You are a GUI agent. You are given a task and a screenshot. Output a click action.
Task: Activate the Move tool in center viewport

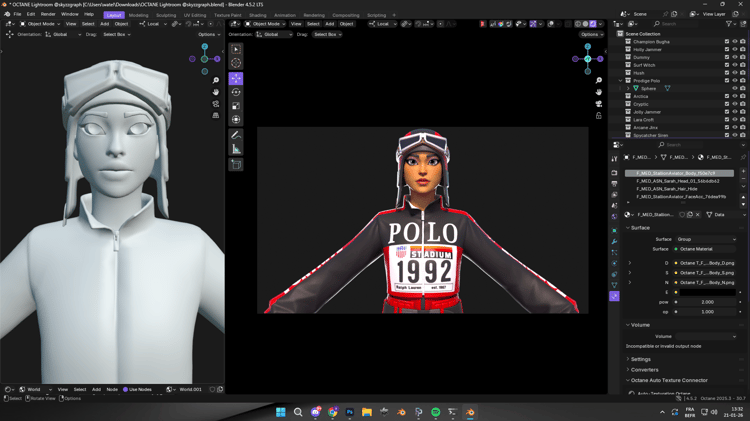coord(236,78)
